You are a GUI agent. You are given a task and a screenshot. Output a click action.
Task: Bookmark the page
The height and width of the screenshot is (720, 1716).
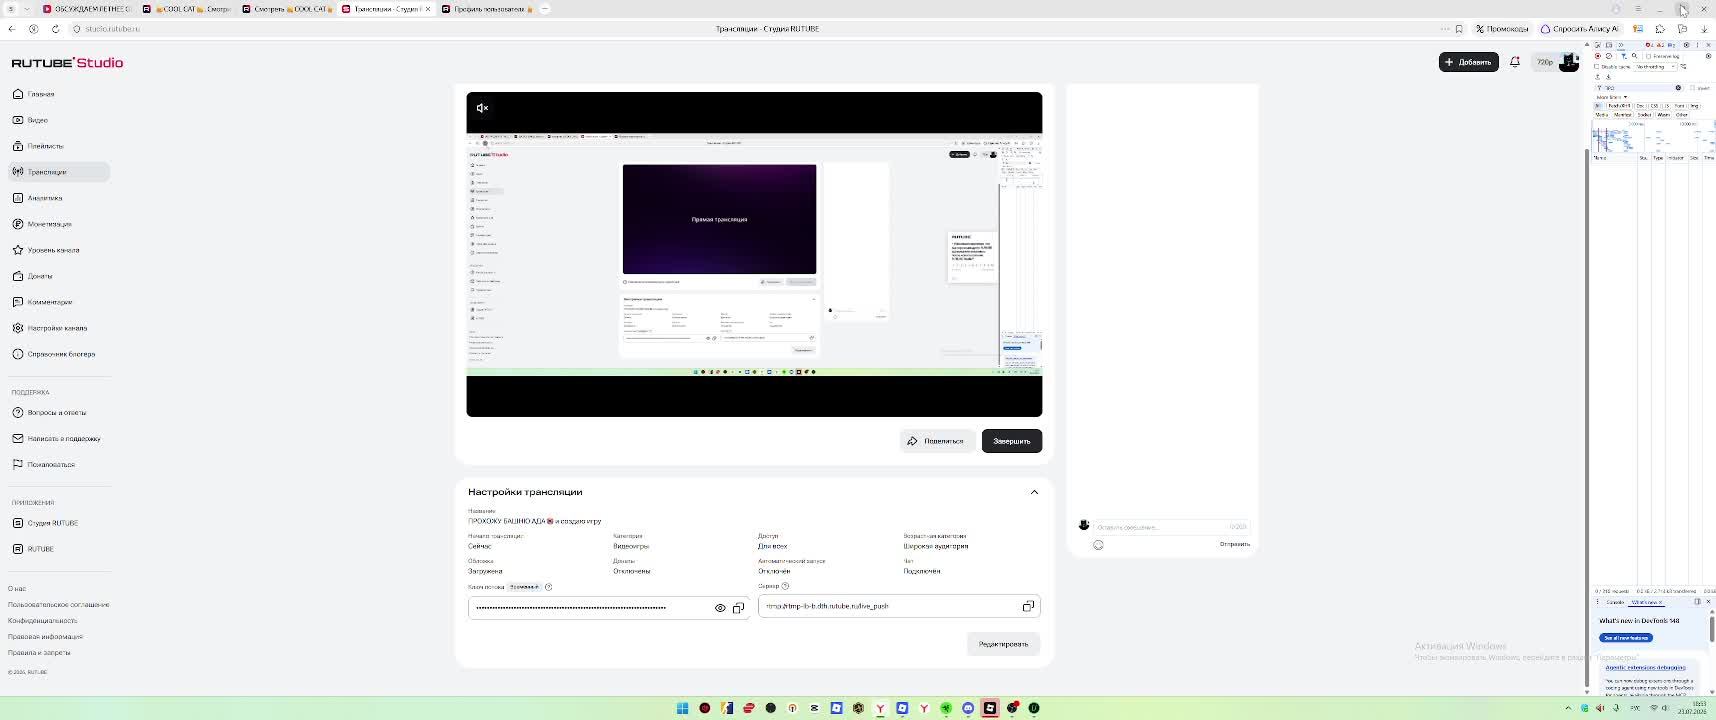(1459, 29)
